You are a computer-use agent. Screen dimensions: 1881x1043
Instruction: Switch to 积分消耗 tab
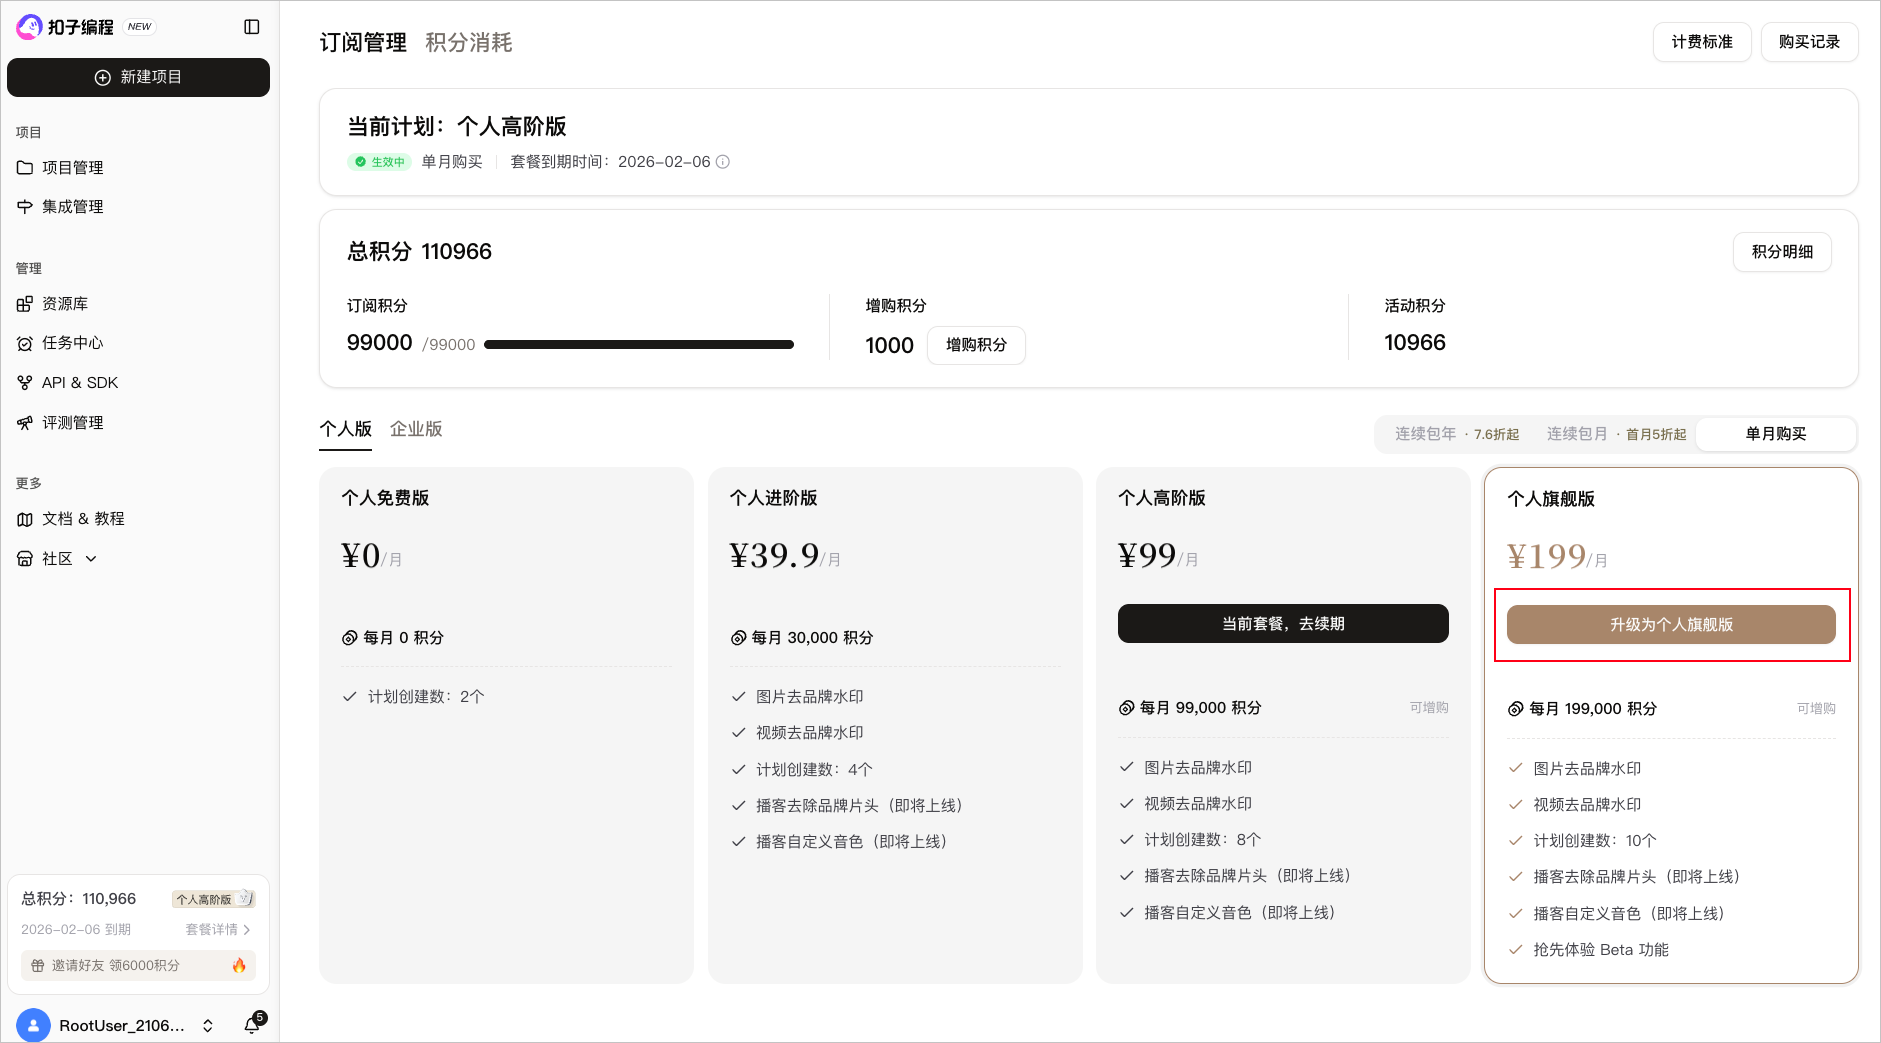point(468,43)
